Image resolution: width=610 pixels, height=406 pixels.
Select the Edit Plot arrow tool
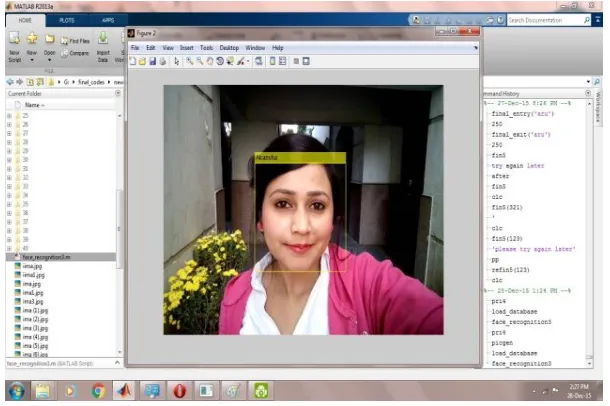pyautogui.click(x=177, y=61)
